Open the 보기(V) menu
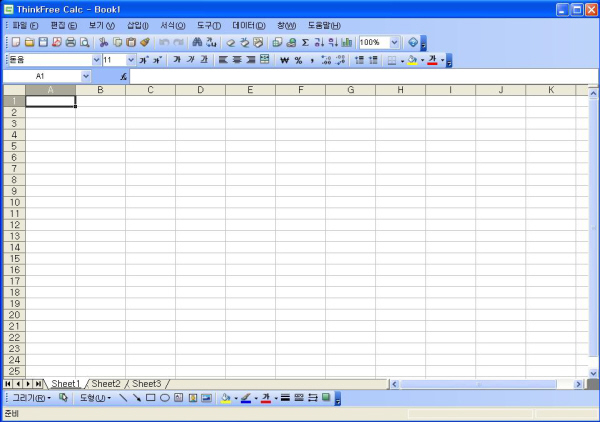Image resolution: width=600 pixels, height=422 pixels. (102, 26)
